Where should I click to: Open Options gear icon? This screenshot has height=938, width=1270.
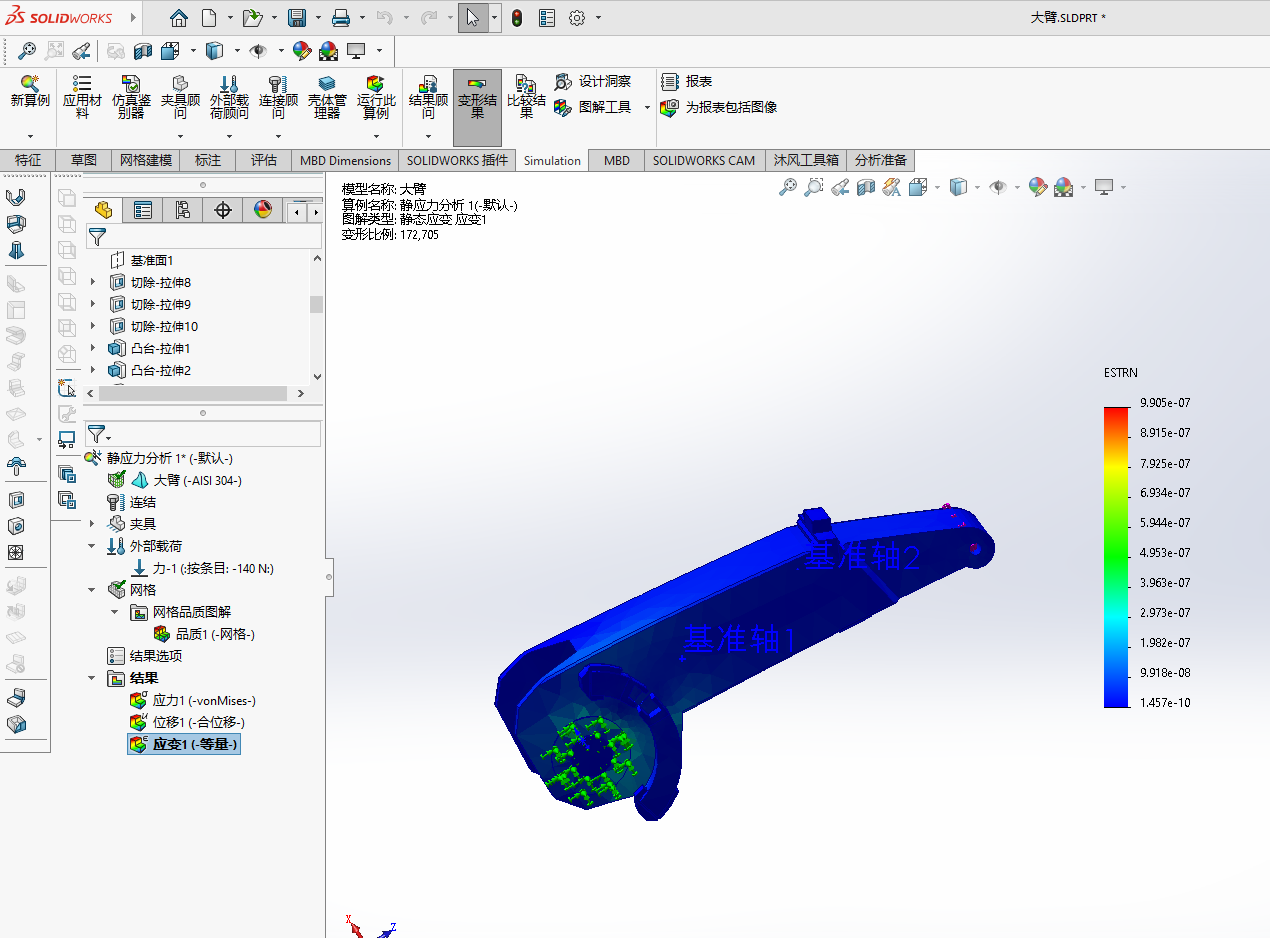pyautogui.click(x=577, y=18)
